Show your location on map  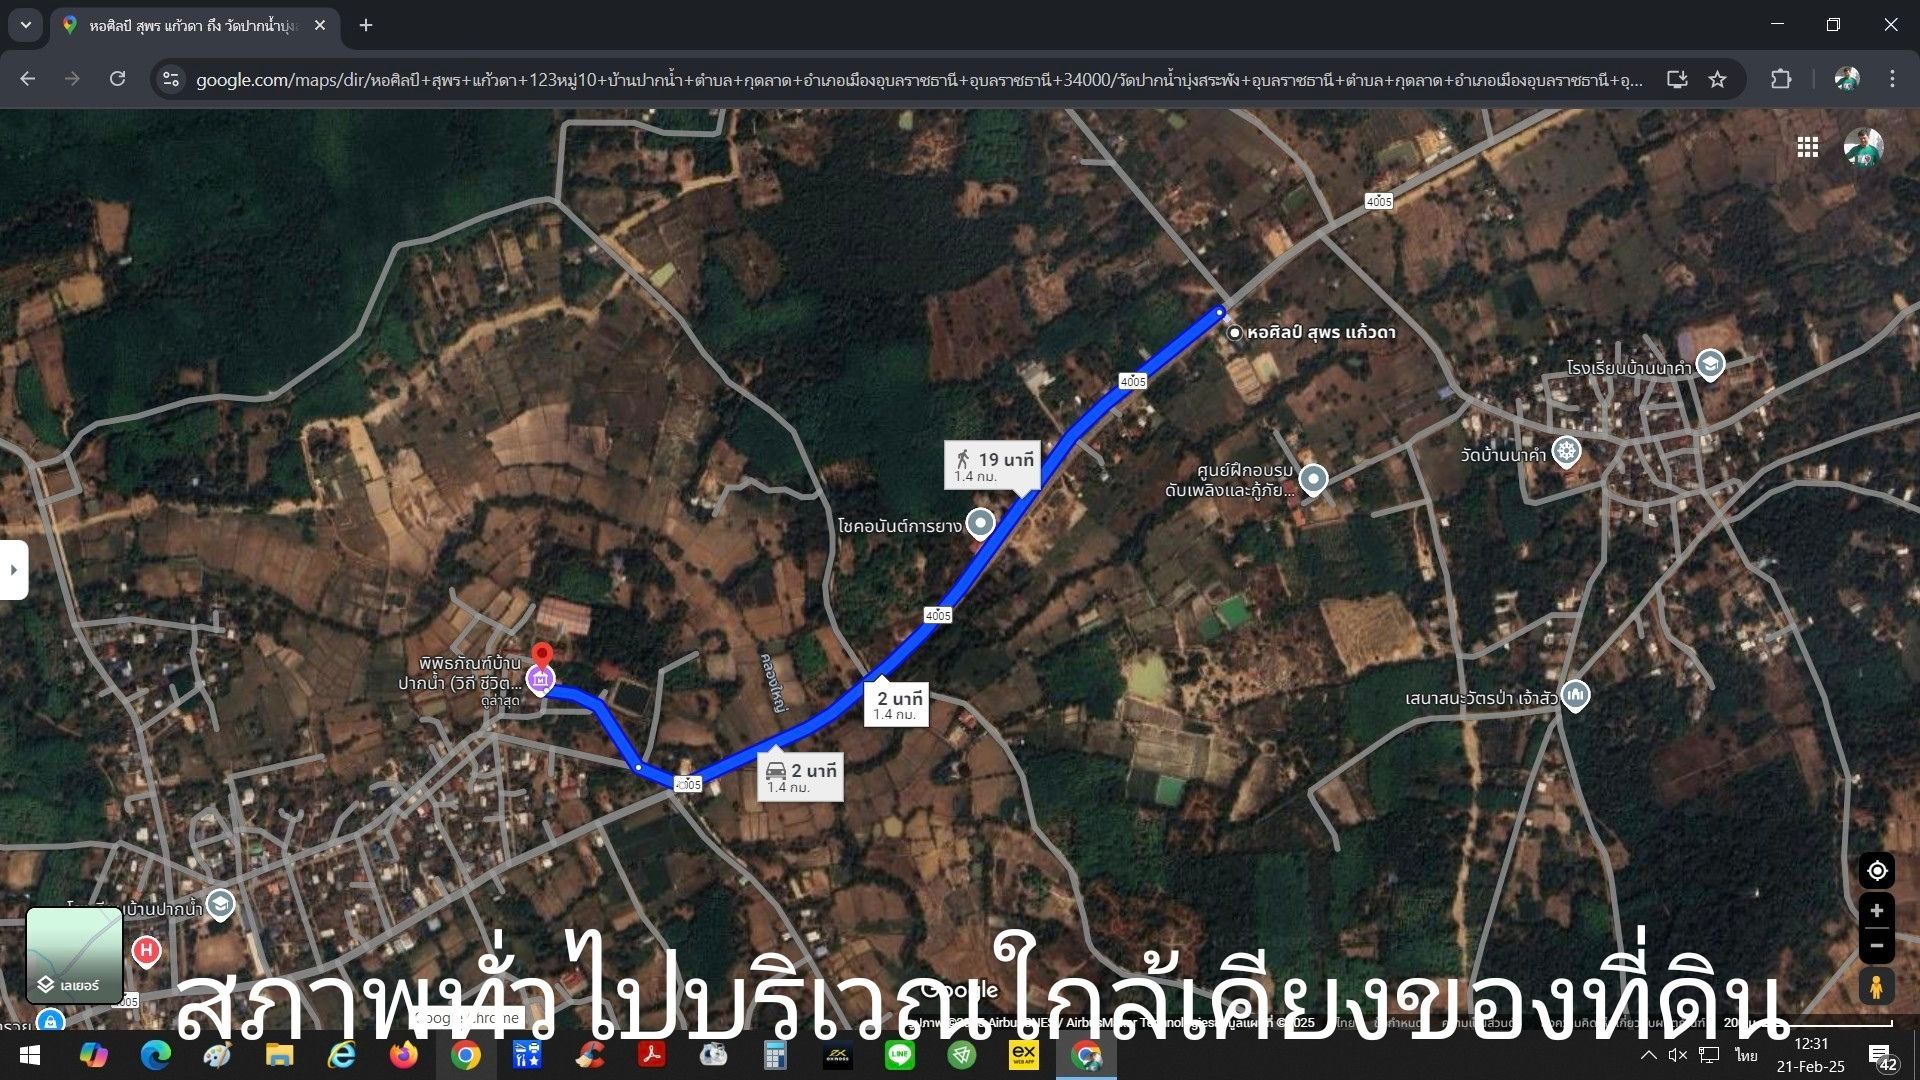point(1877,871)
